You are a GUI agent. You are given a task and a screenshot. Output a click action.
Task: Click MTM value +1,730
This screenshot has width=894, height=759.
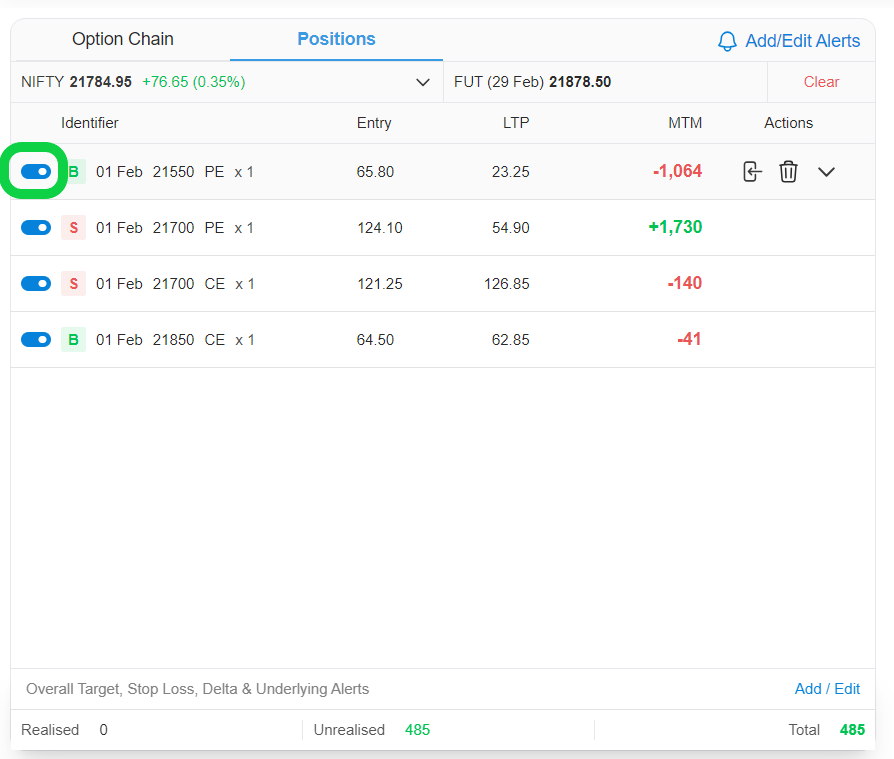(x=675, y=227)
